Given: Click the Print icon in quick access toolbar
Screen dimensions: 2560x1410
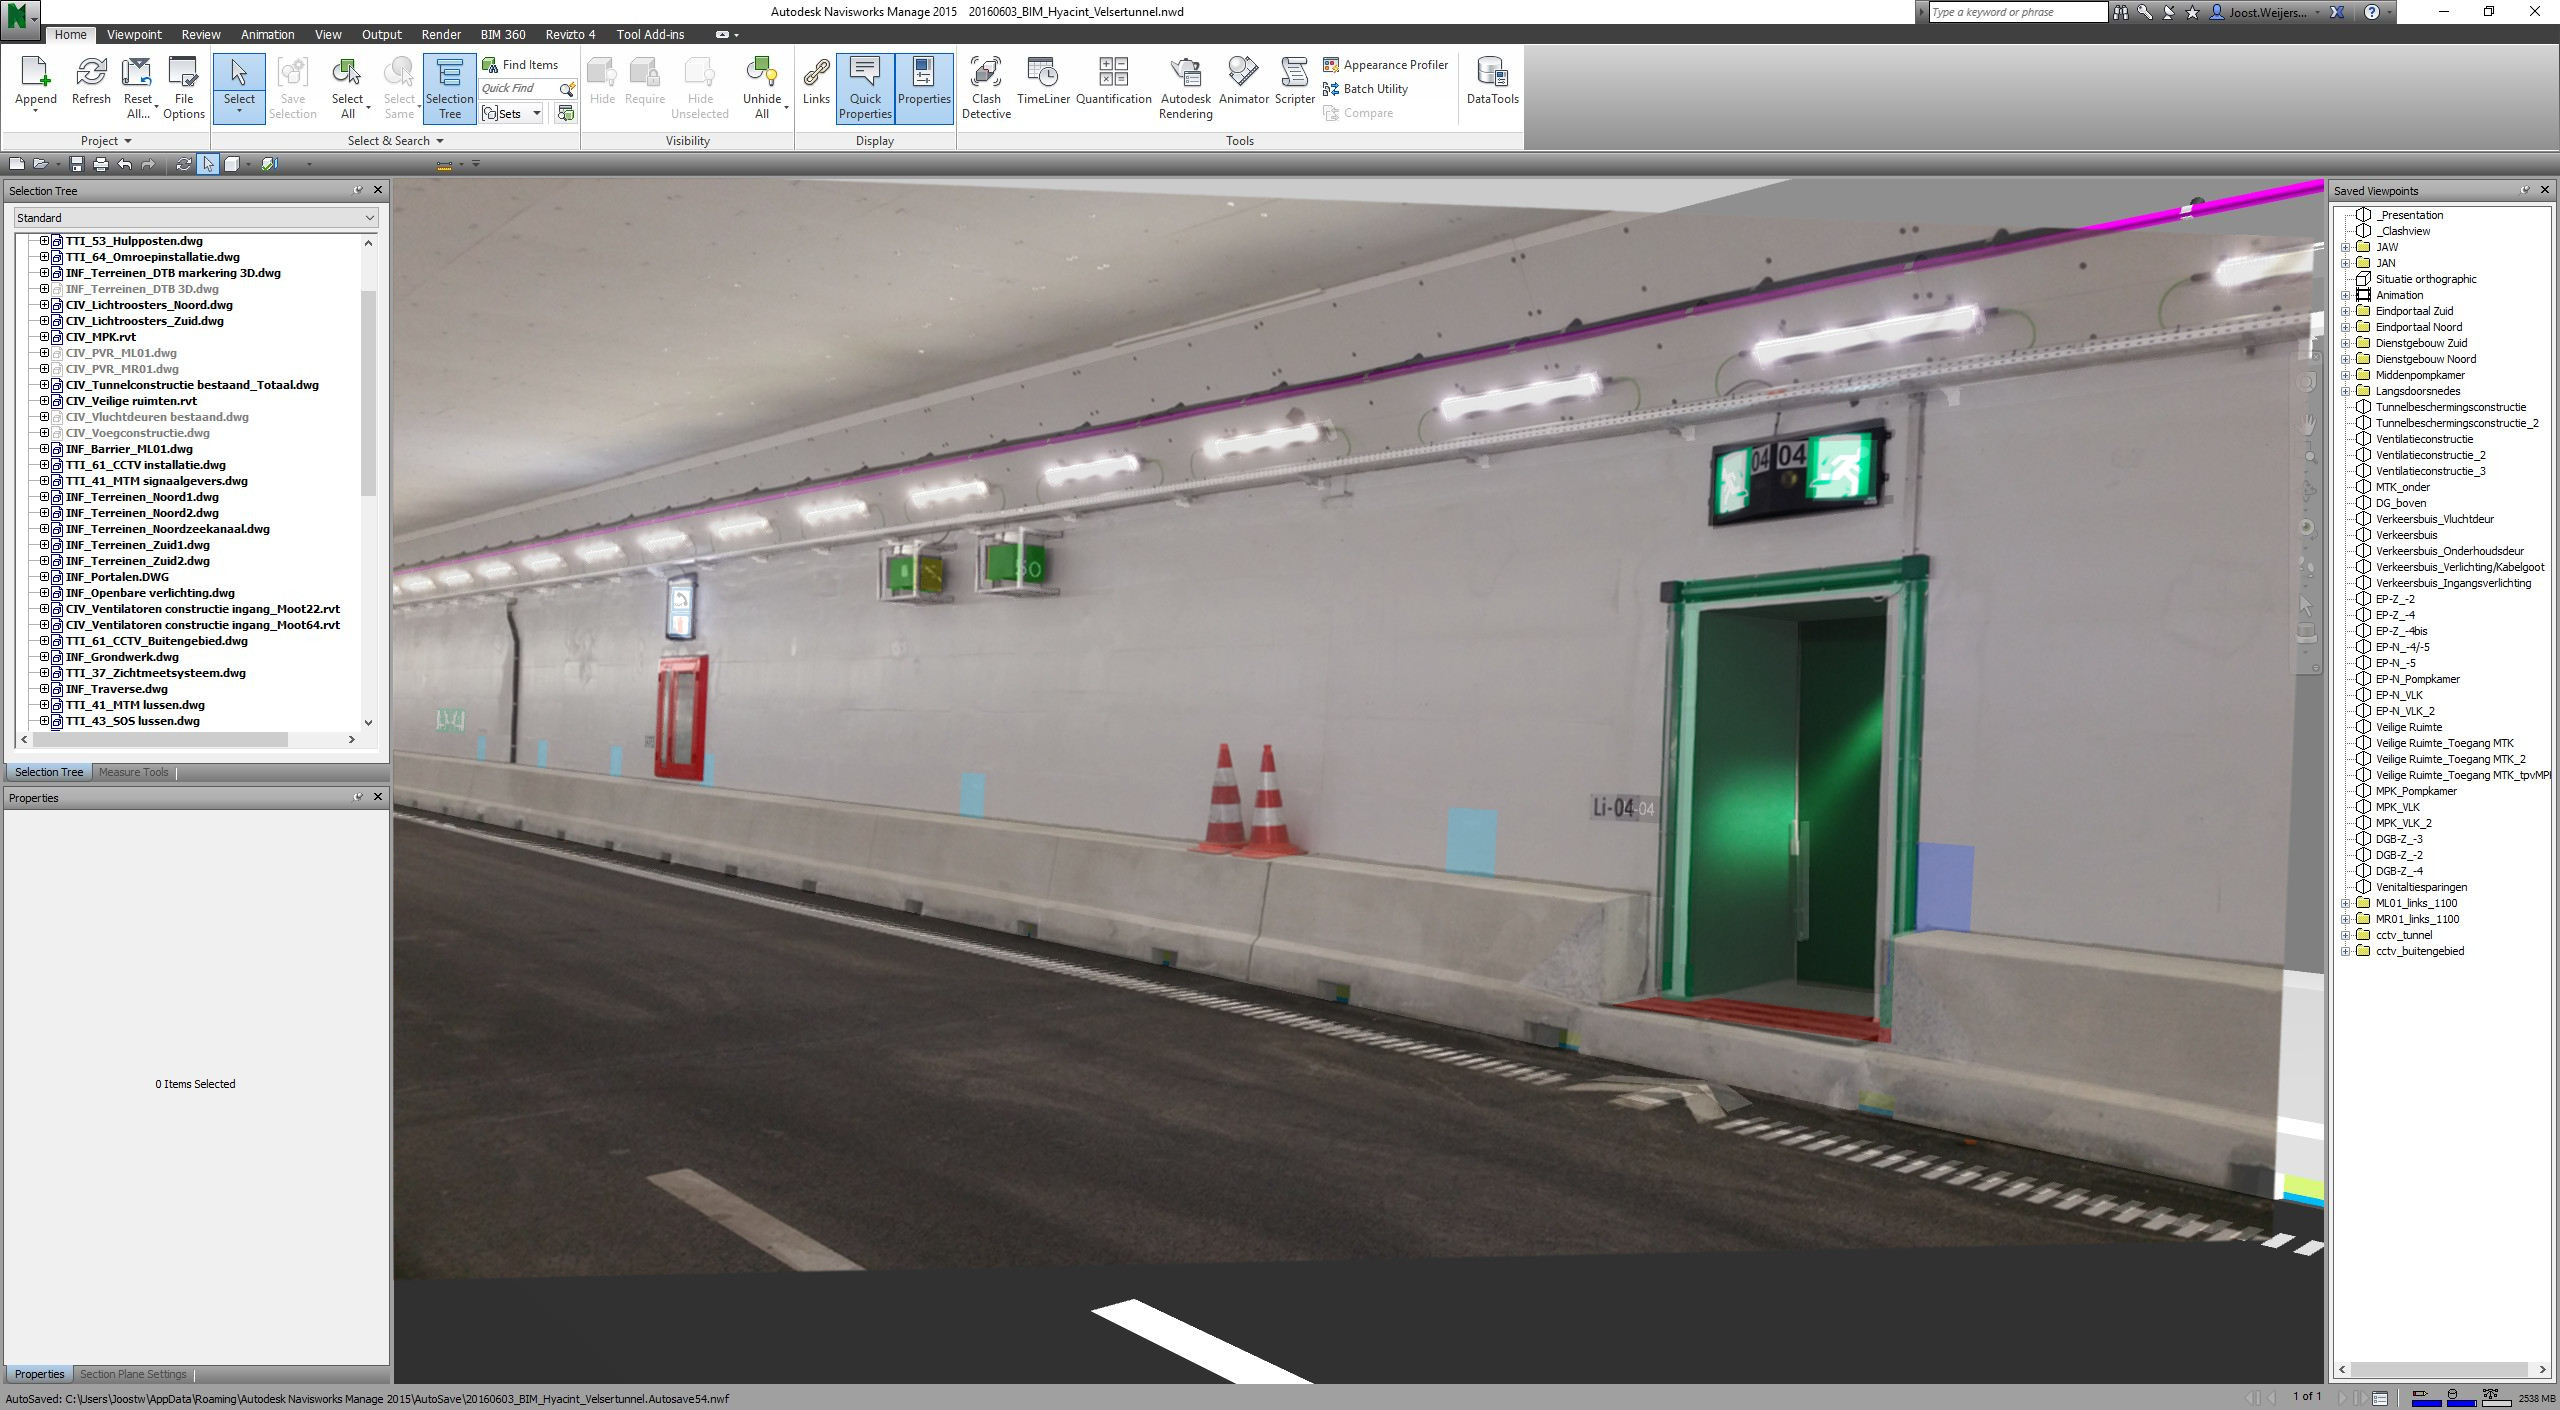Looking at the screenshot, I should point(100,164).
